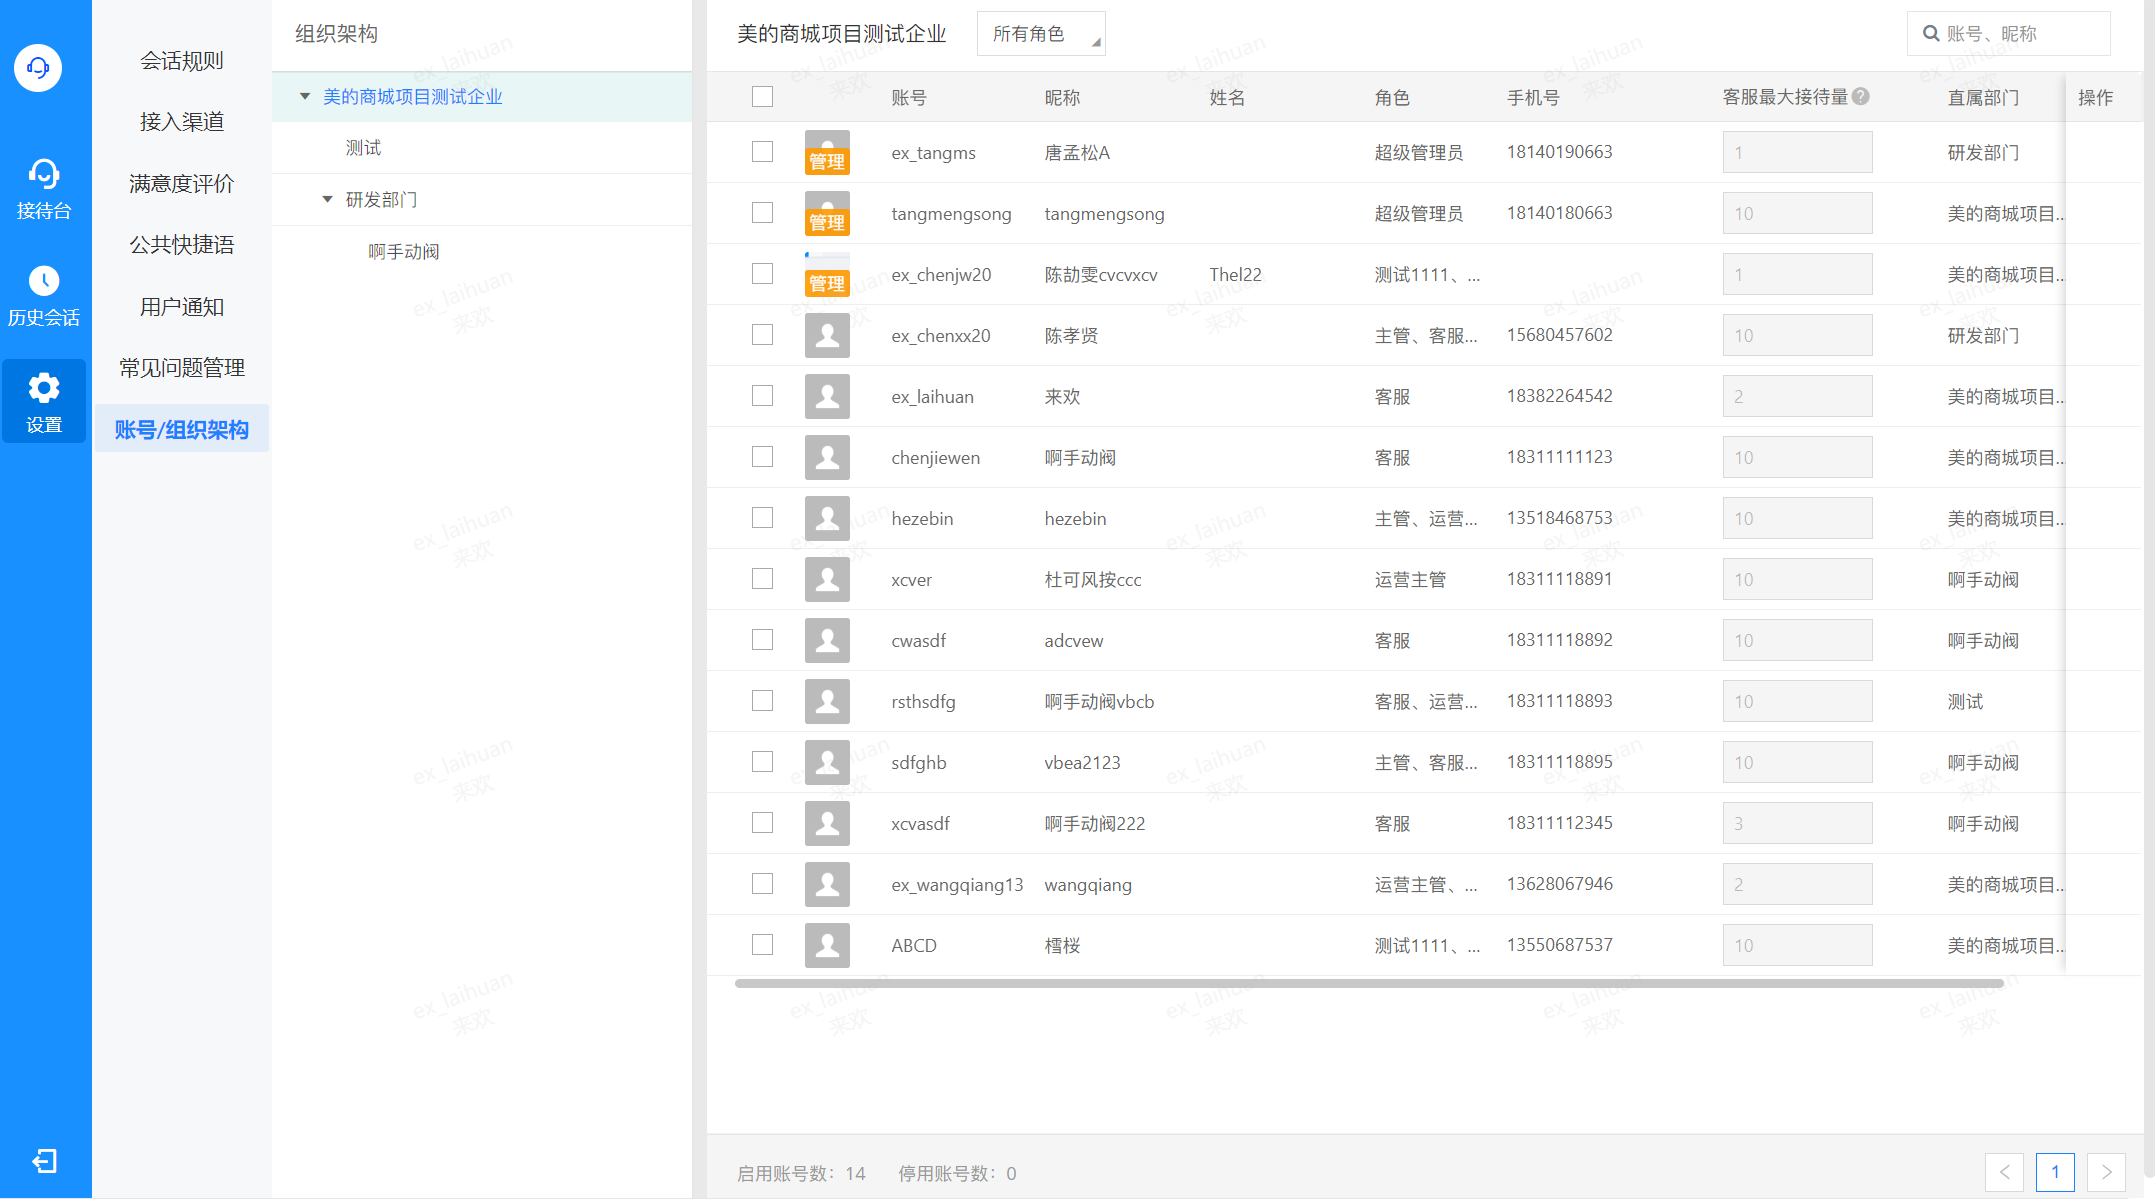Click avatar of rsthsdfg account
2155x1199 pixels.
pos(827,702)
